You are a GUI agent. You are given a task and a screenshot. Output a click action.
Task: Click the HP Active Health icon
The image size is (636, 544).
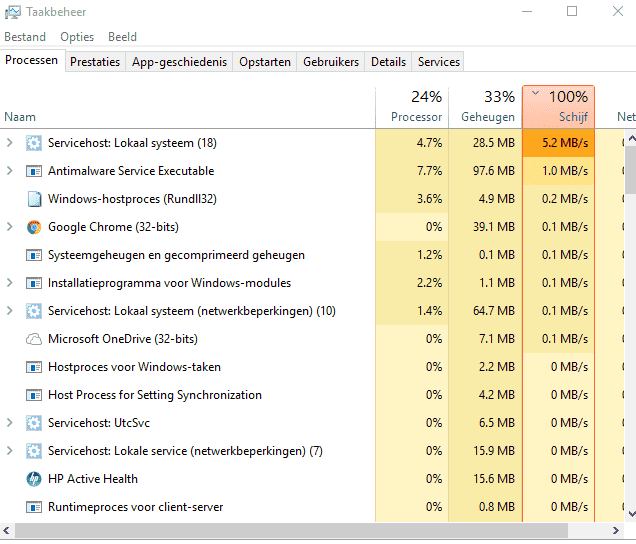tap(34, 479)
